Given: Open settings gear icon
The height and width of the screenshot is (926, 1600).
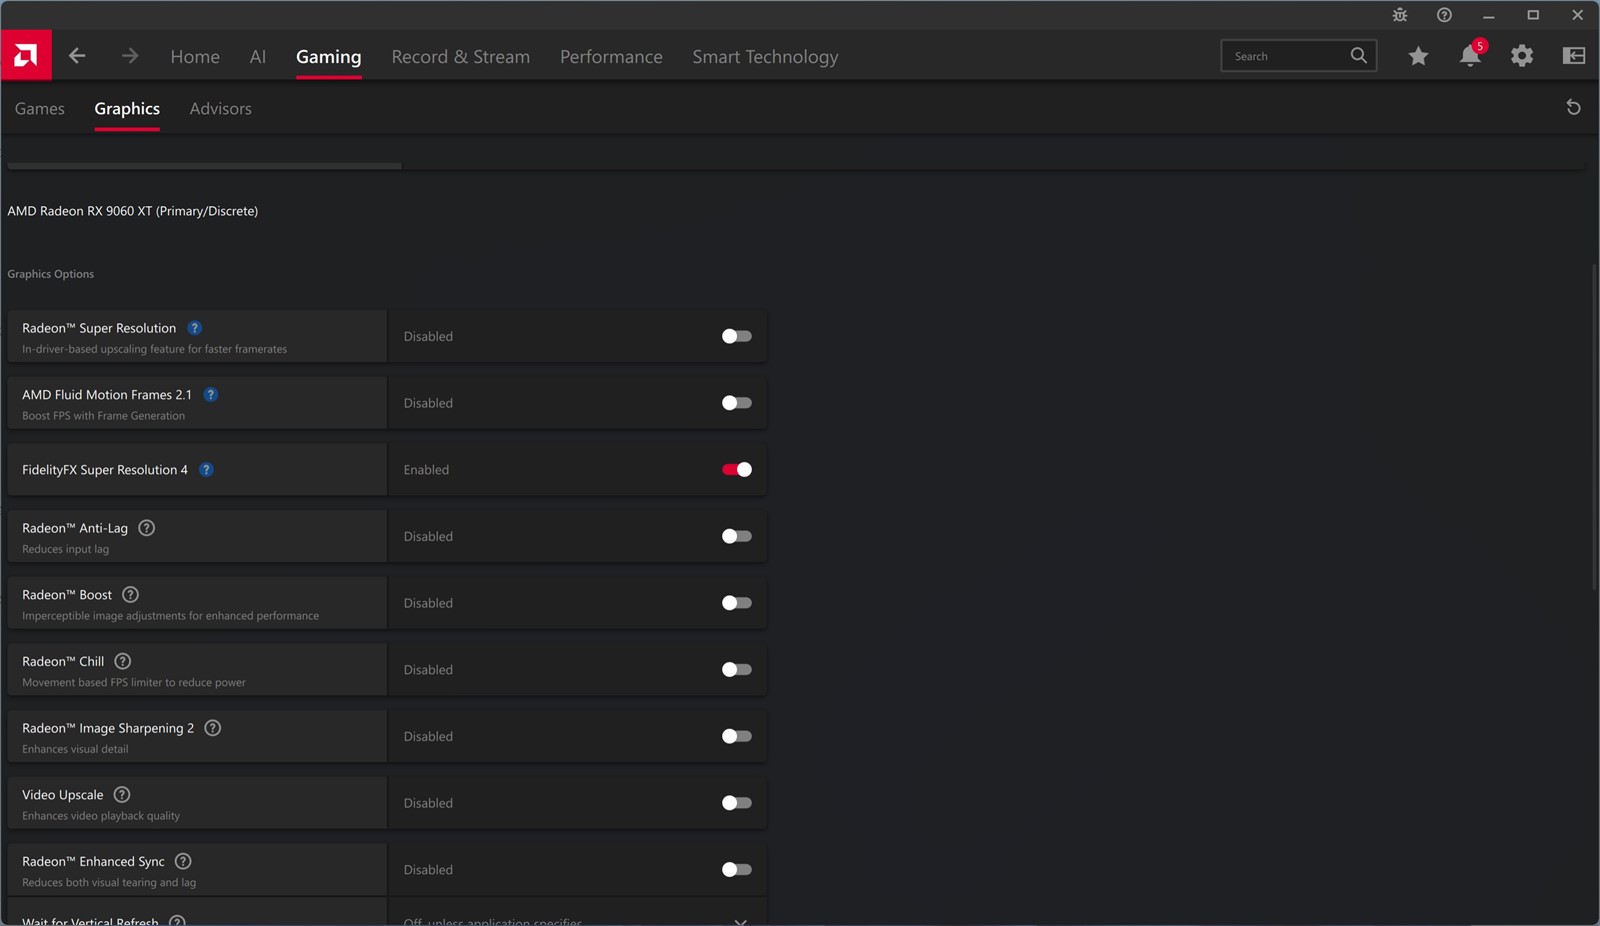Looking at the screenshot, I should (x=1522, y=56).
